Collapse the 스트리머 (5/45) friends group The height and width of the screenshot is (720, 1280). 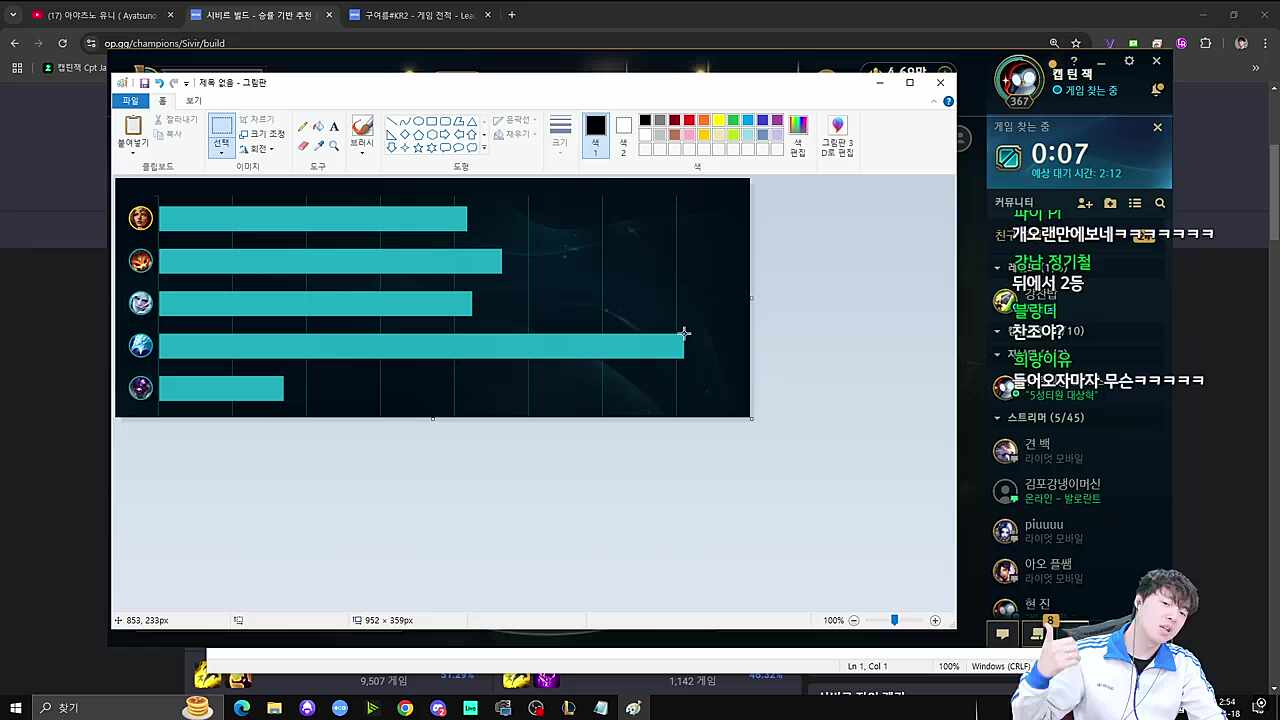coord(997,418)
